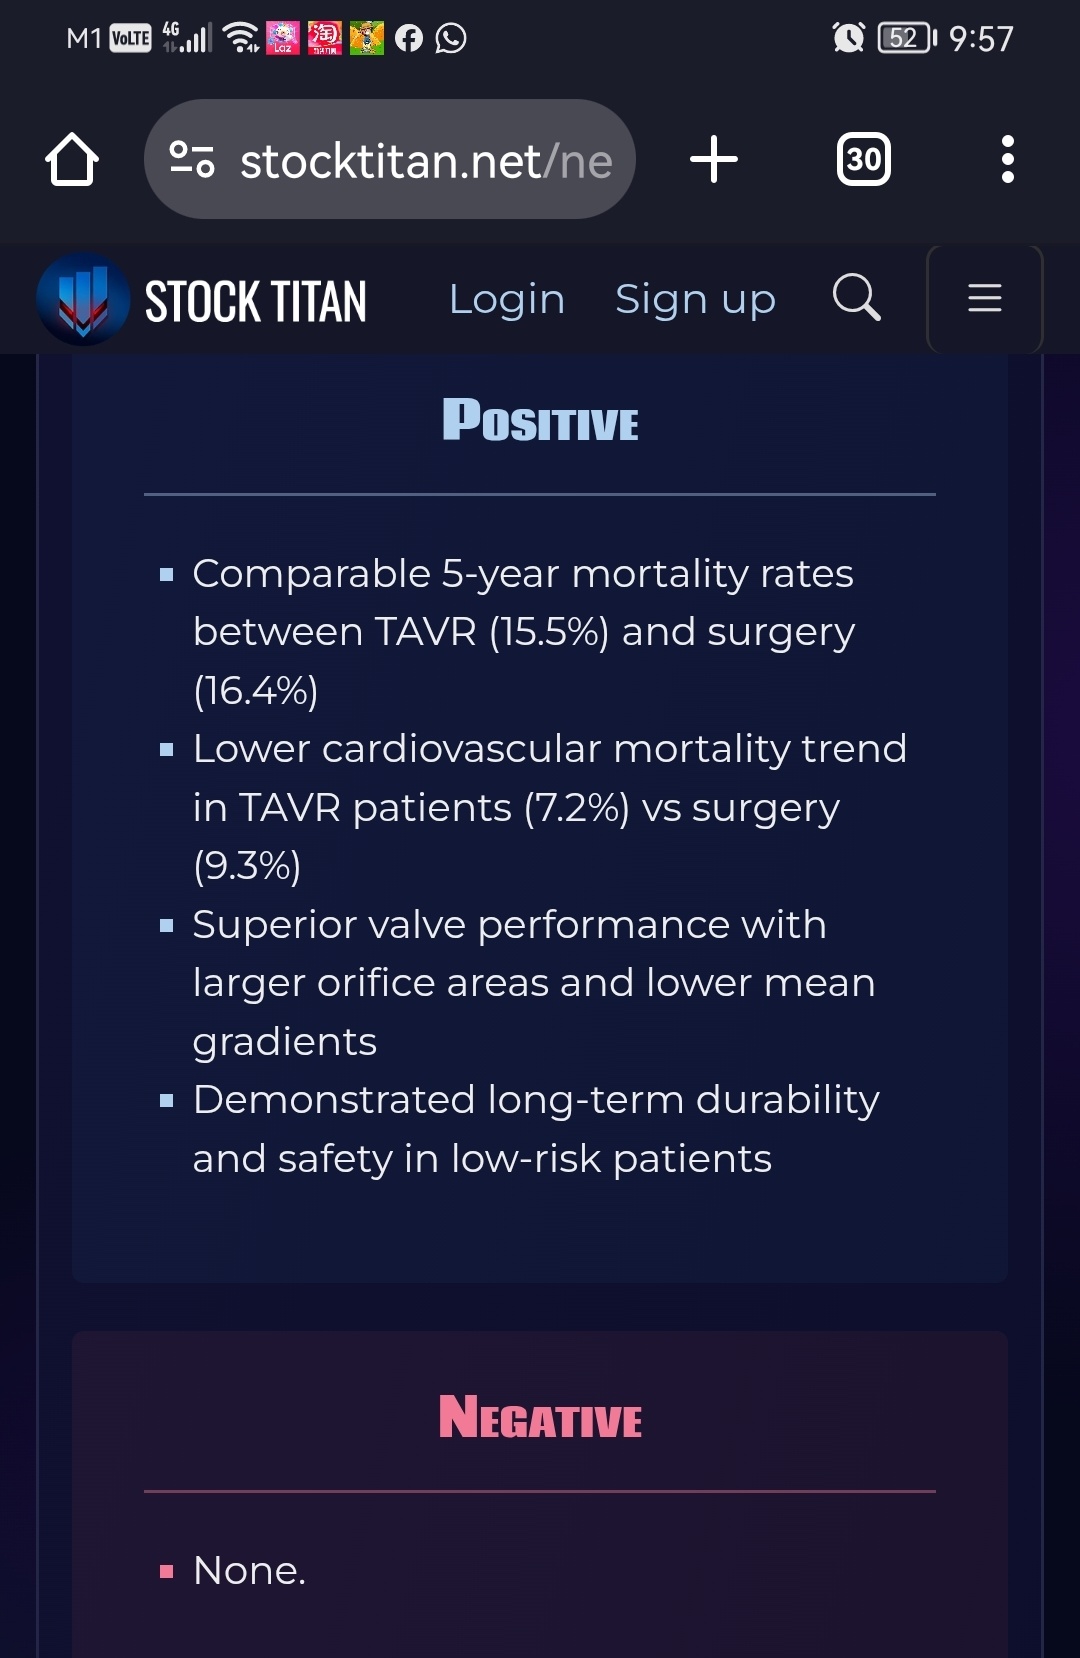Image resolution: width=1080 pixels, height=1658 pixels.
Task: Click the STOCK TITAN site title
Action: click(x=256, y=301)
